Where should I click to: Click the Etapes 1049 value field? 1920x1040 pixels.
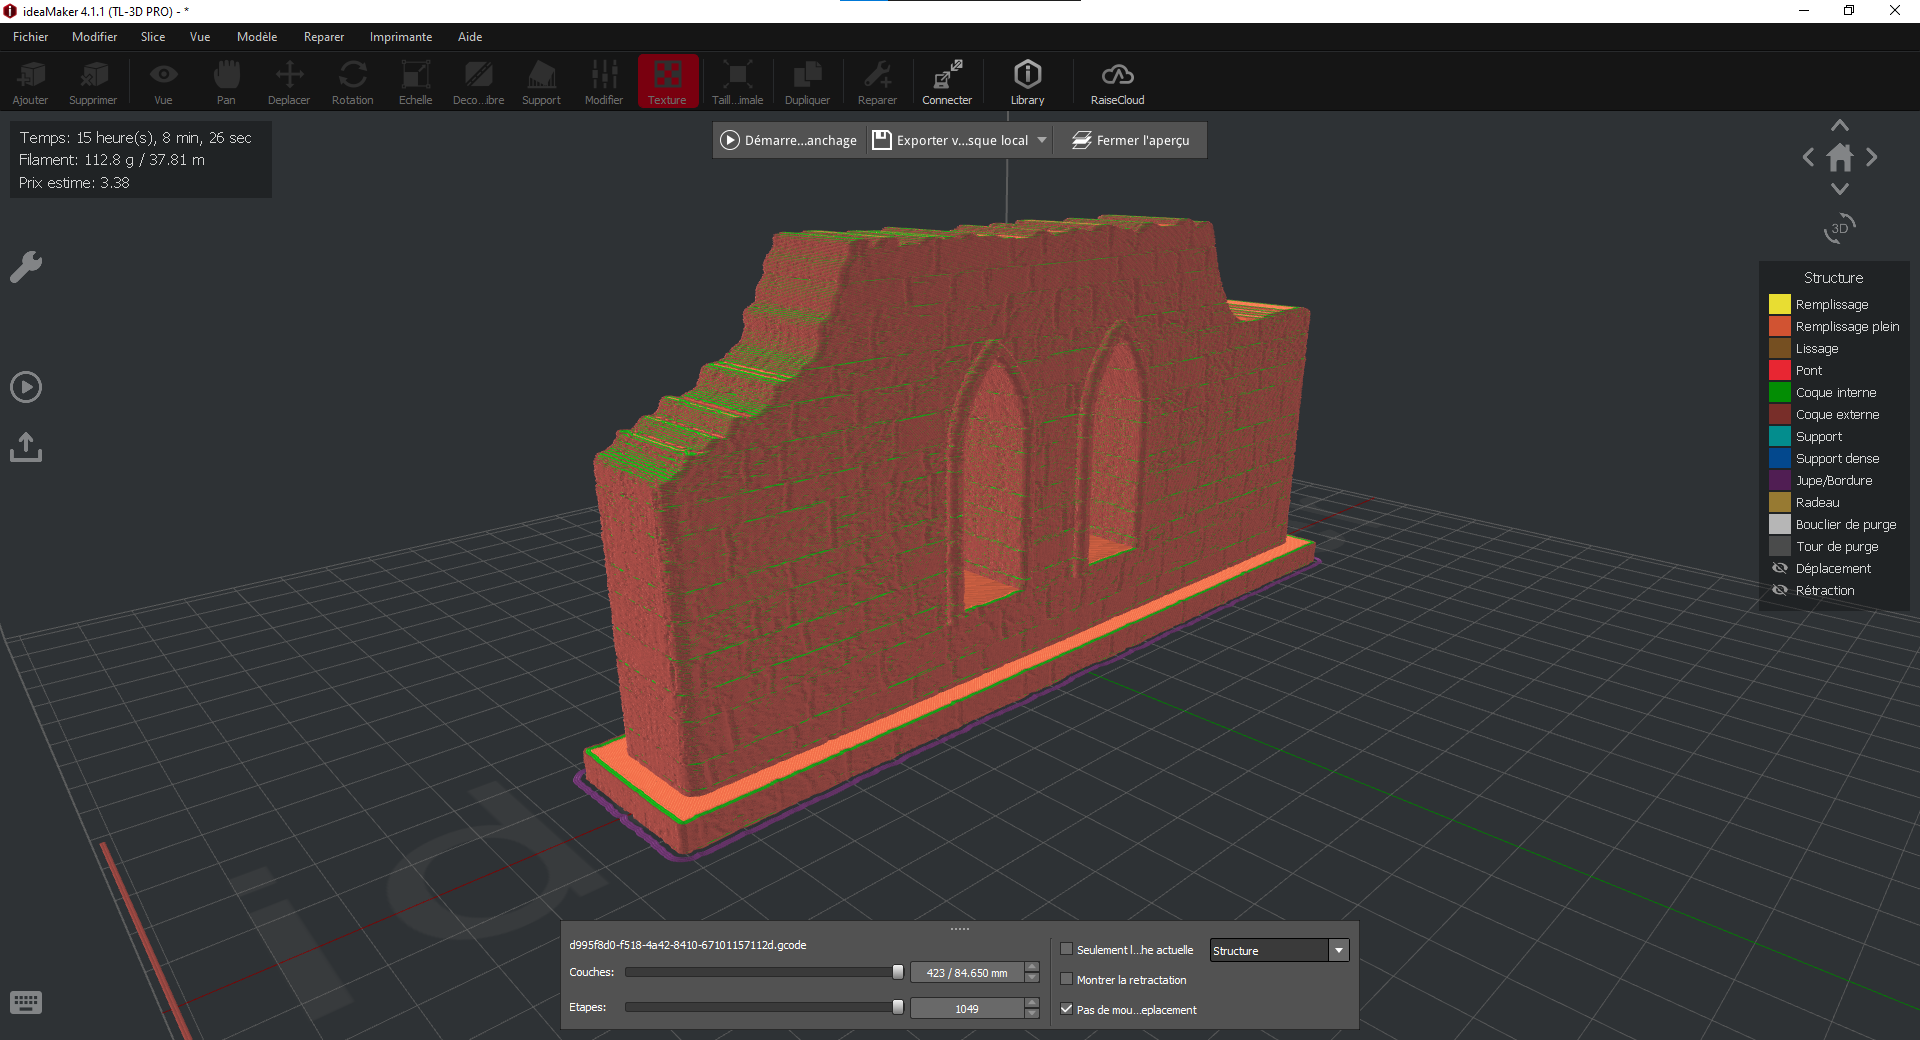click(x=967, y=1009)
